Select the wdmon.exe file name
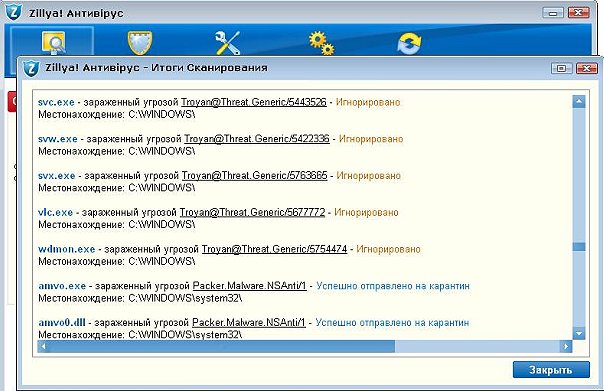Viewport: 604px width, 391px height. click(67, 249)
